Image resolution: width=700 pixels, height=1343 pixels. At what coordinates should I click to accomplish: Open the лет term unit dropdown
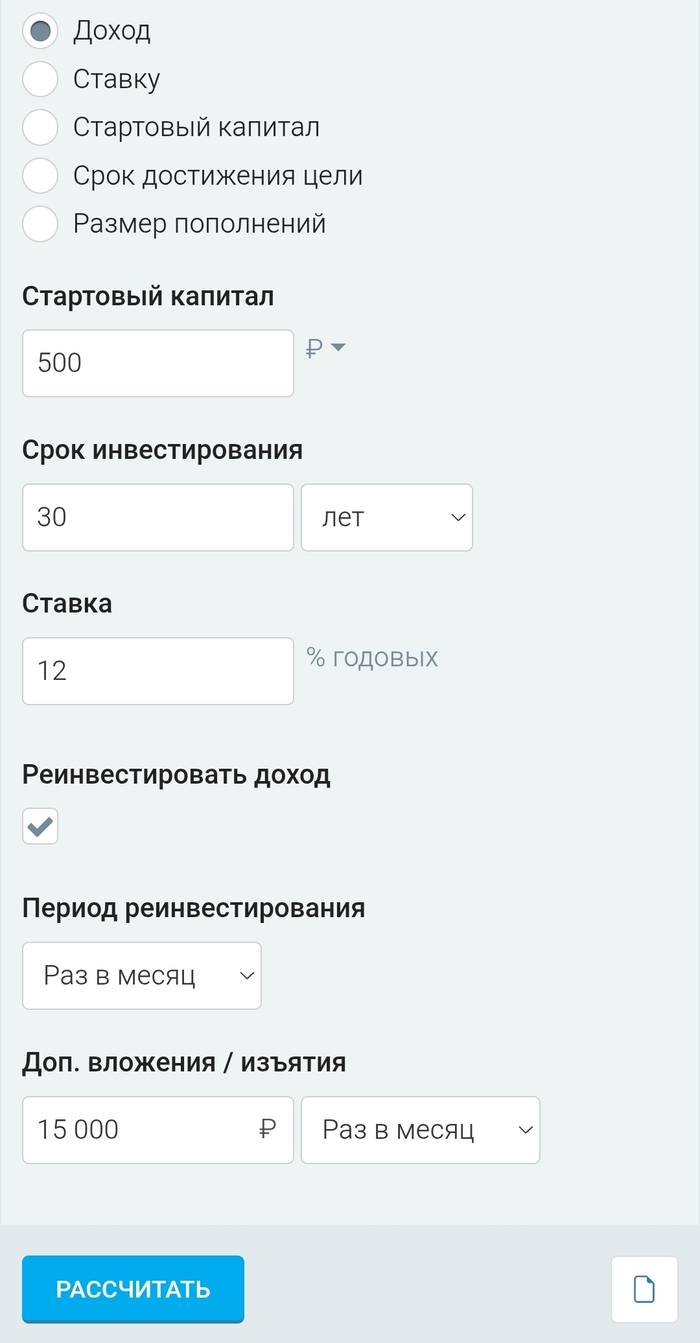click(x=386, y=518)
